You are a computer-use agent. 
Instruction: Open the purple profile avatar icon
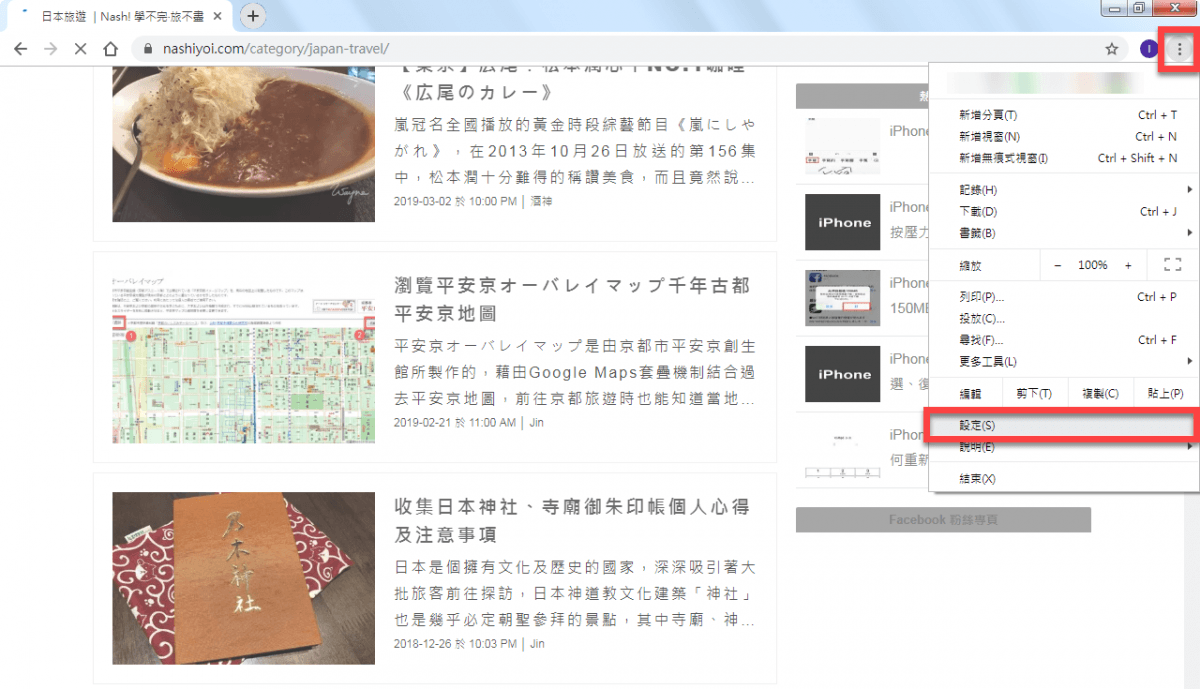coord(1149,49)
